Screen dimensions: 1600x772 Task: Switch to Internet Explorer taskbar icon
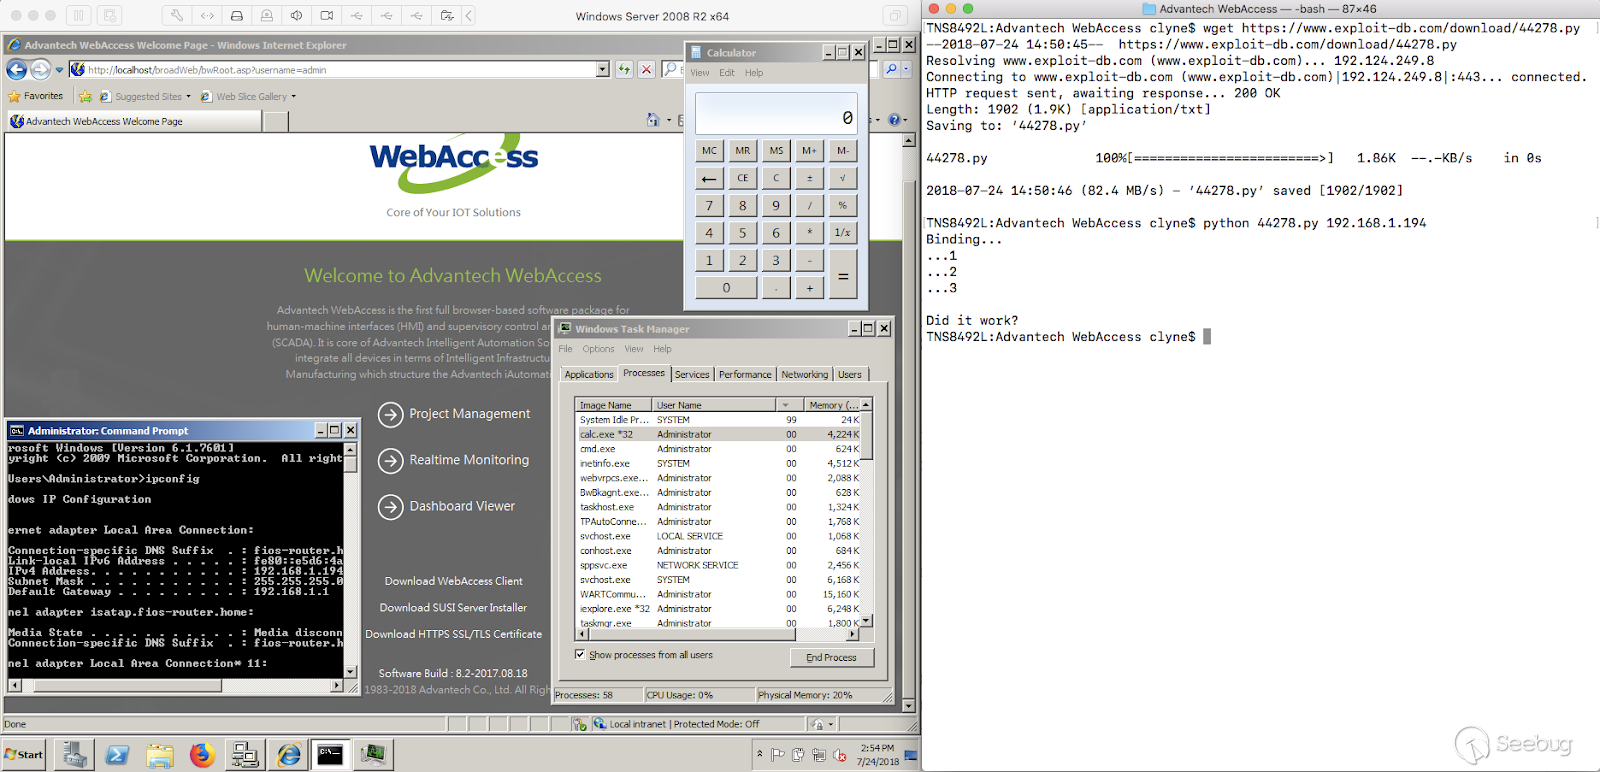[x=288, y=755]
